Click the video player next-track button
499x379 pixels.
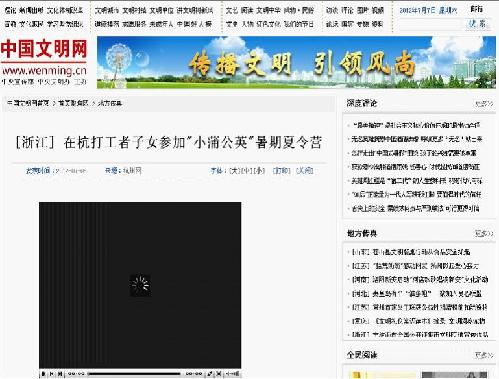click(60, 374)
